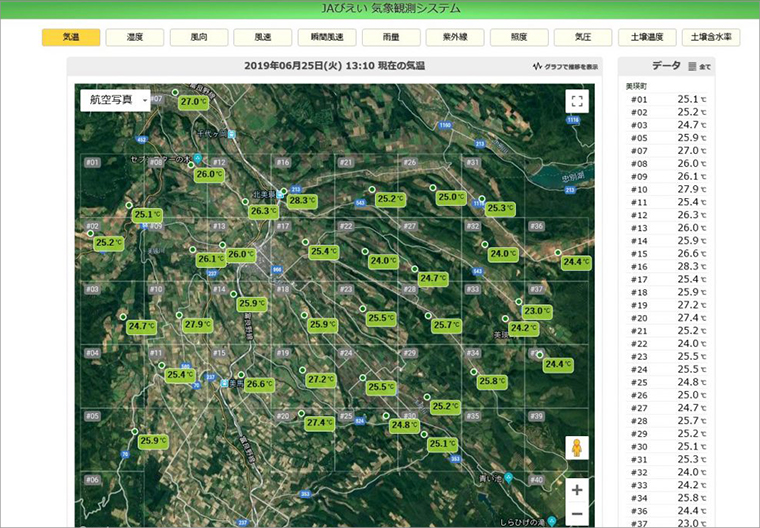This screenshot has height=528, width=760.
Task: Select the 25.3℃ sensor marker near #31
Action: pyautogui.click(x=500, y=208)
